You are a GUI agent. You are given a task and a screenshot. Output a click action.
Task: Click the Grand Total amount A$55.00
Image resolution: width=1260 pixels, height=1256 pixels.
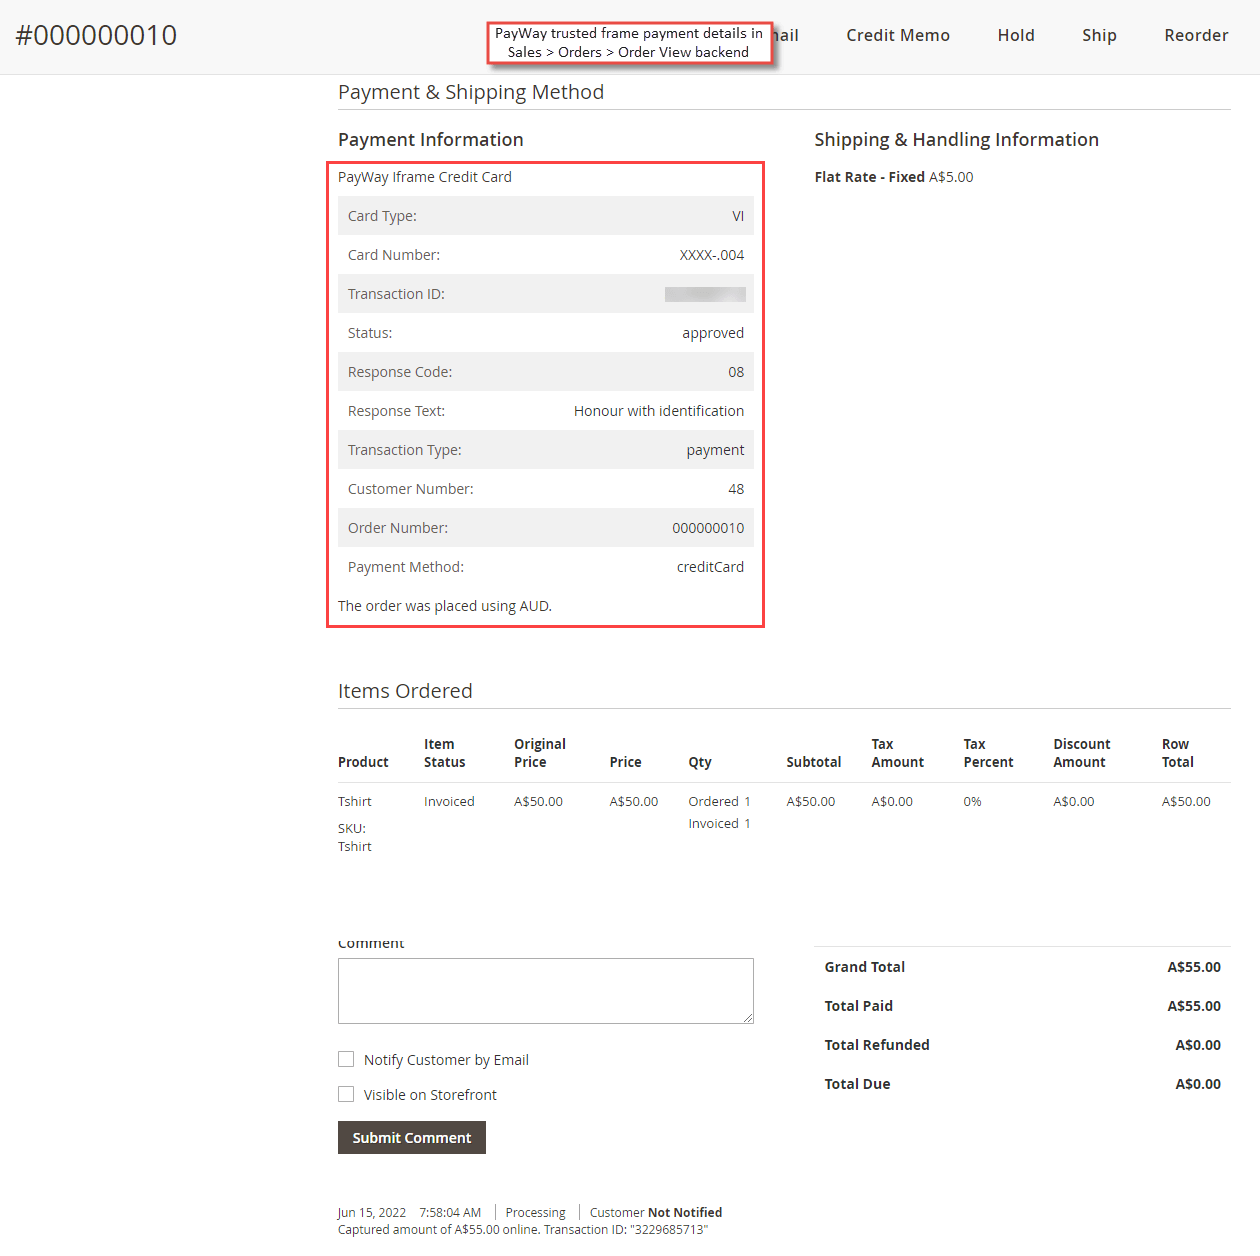tap(1194, 967)
